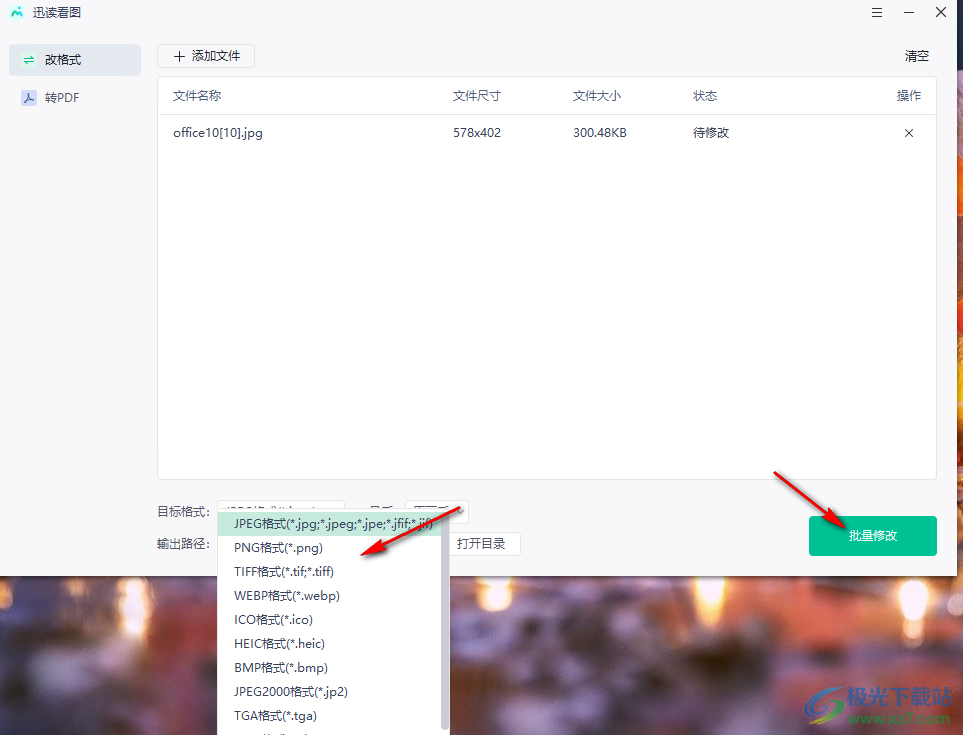Viewport: 963px width, 735px height.
Task: Choose TGA格式(*.tga) from the list
Action: [x=329, y=715]
